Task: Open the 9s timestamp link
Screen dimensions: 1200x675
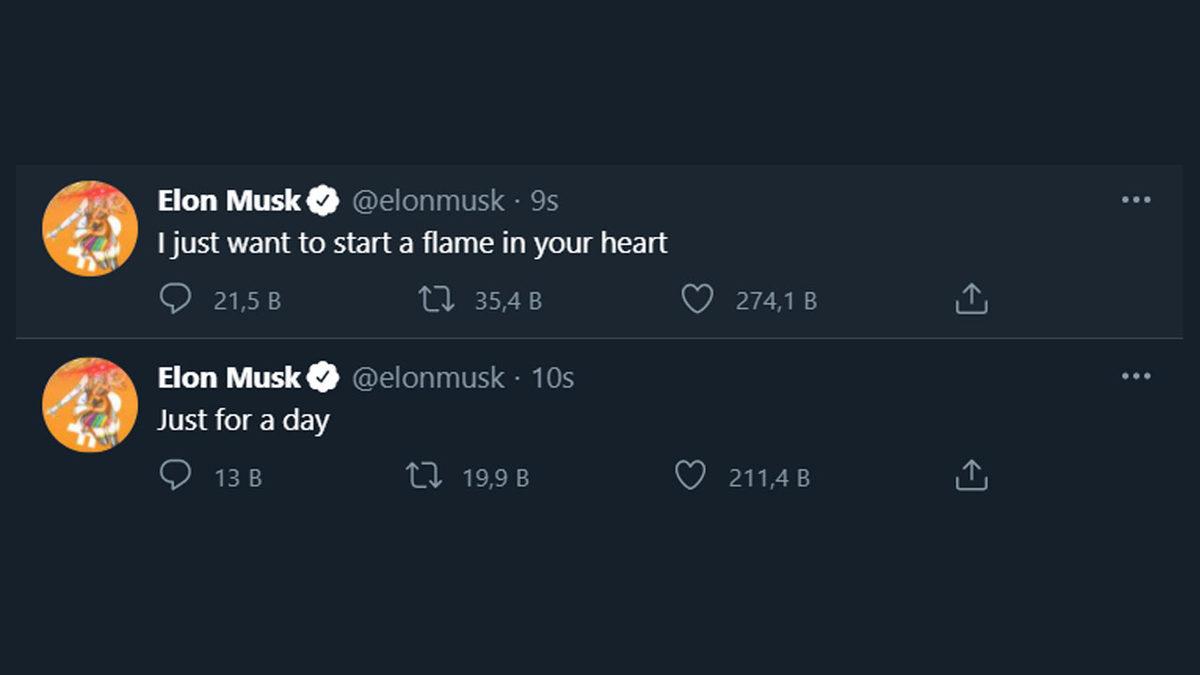Action: (x=544, y=201)
